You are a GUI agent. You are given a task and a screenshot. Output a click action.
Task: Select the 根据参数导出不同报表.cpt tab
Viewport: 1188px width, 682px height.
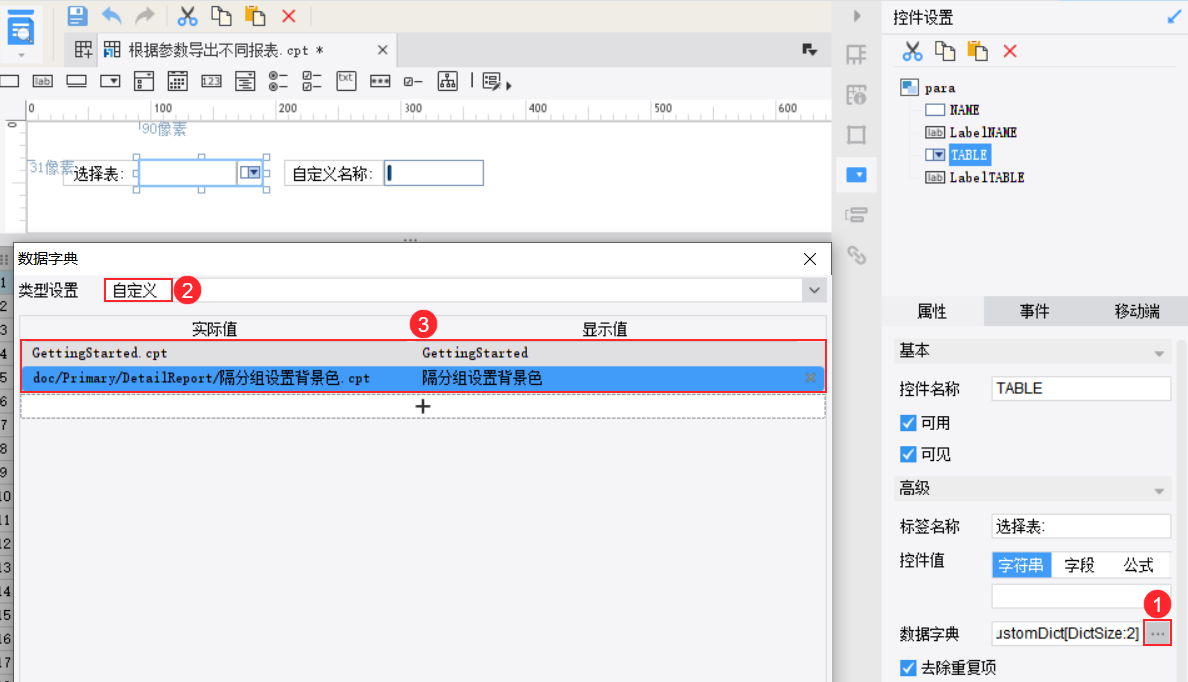(x=225, y=50)
